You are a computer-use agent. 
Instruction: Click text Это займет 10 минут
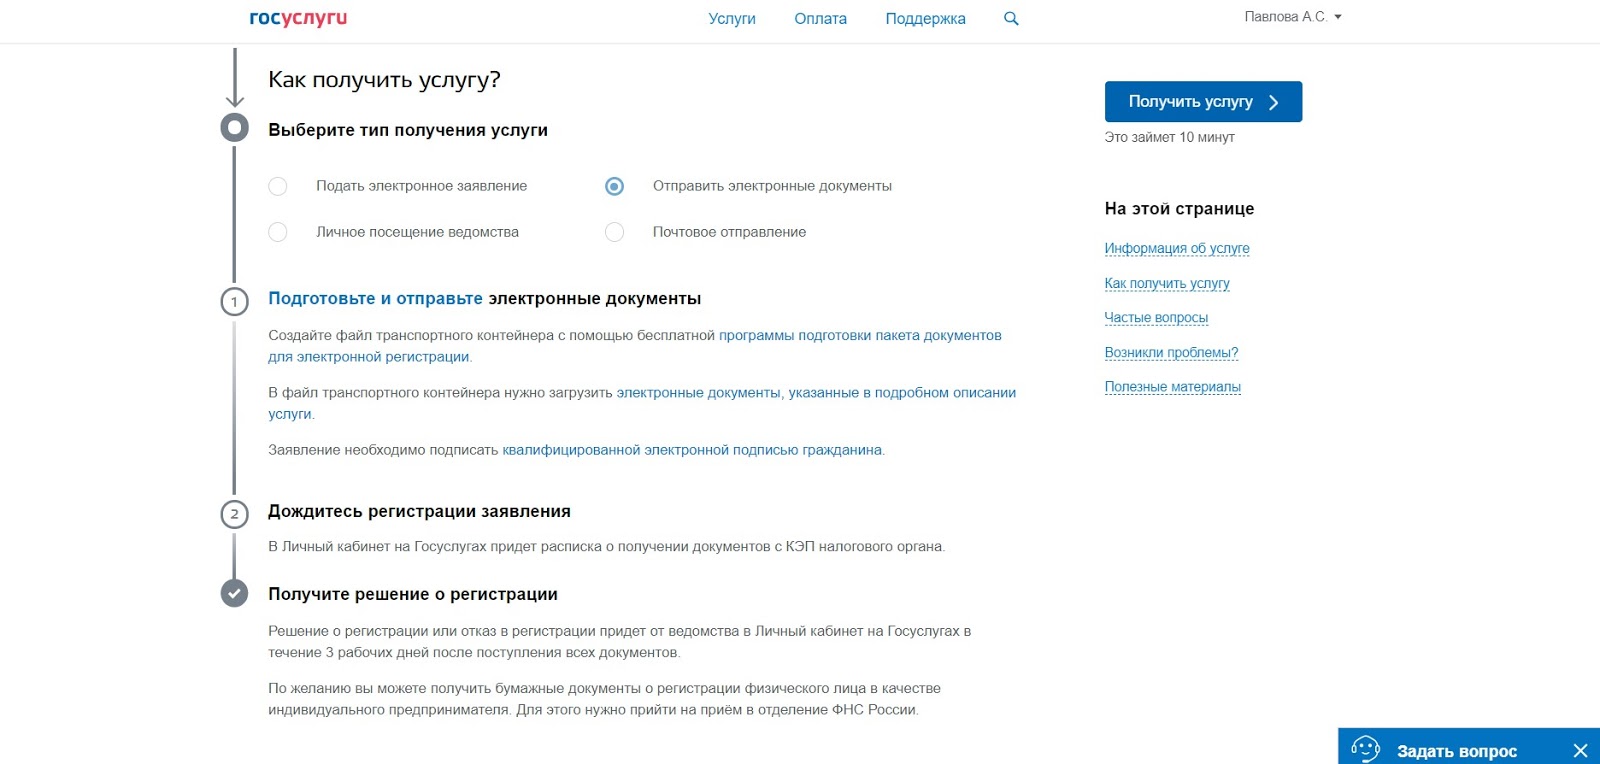[x=1169, y=137]
